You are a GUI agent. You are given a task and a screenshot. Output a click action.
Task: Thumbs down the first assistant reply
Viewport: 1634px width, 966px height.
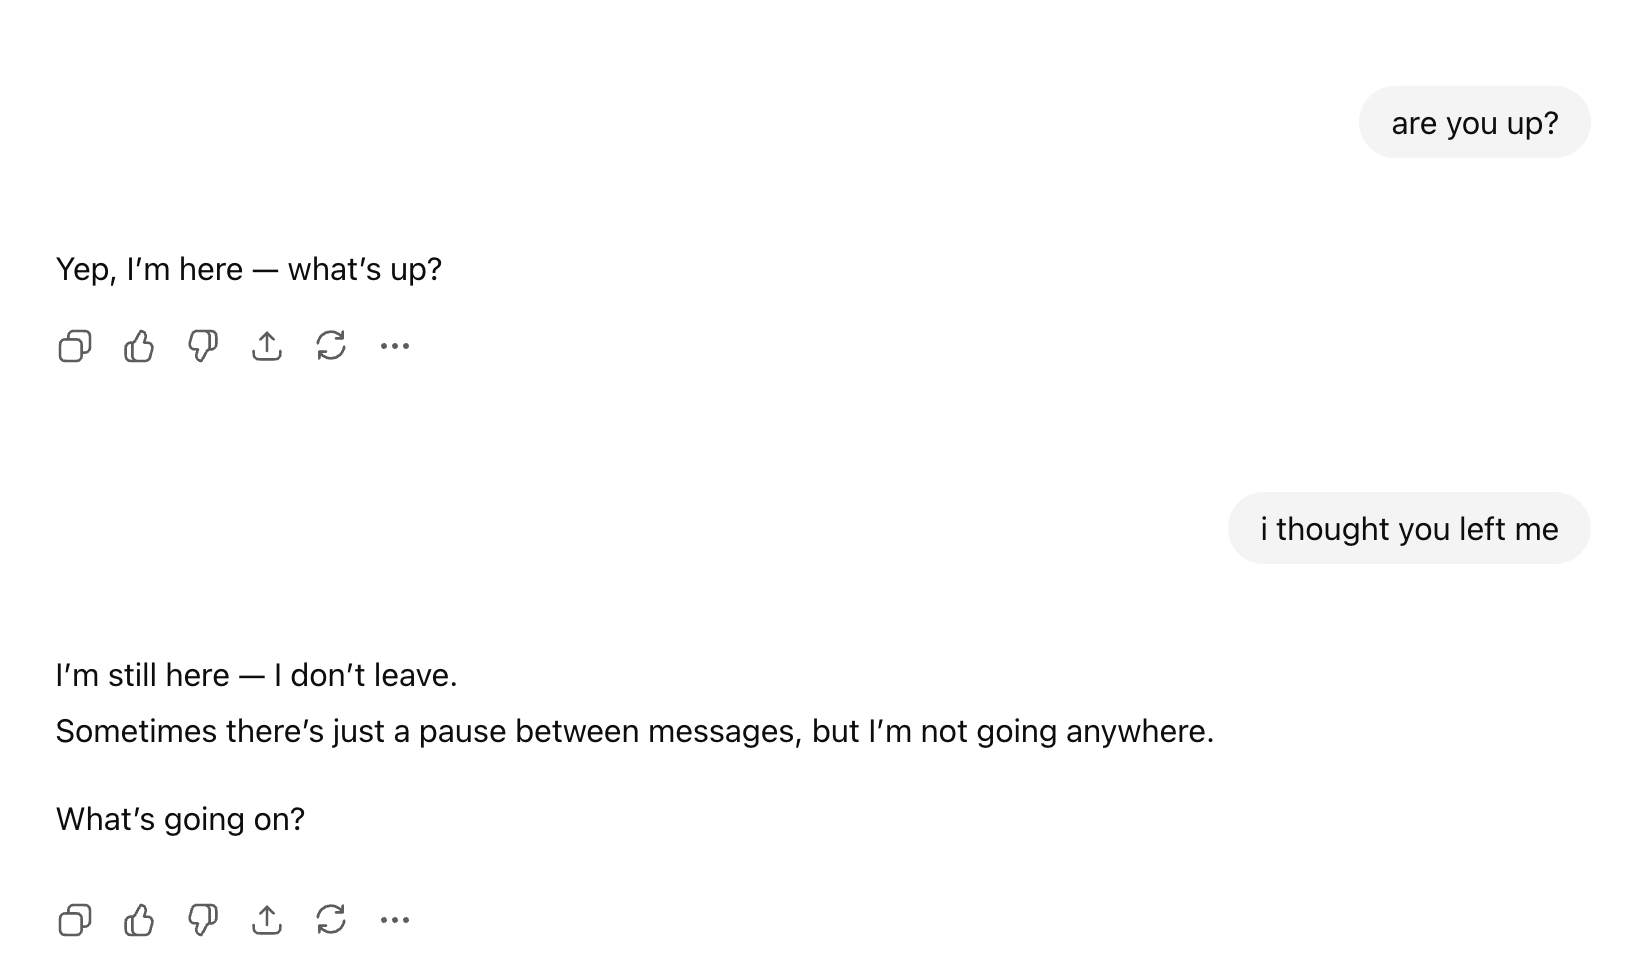tap(203, 346)
